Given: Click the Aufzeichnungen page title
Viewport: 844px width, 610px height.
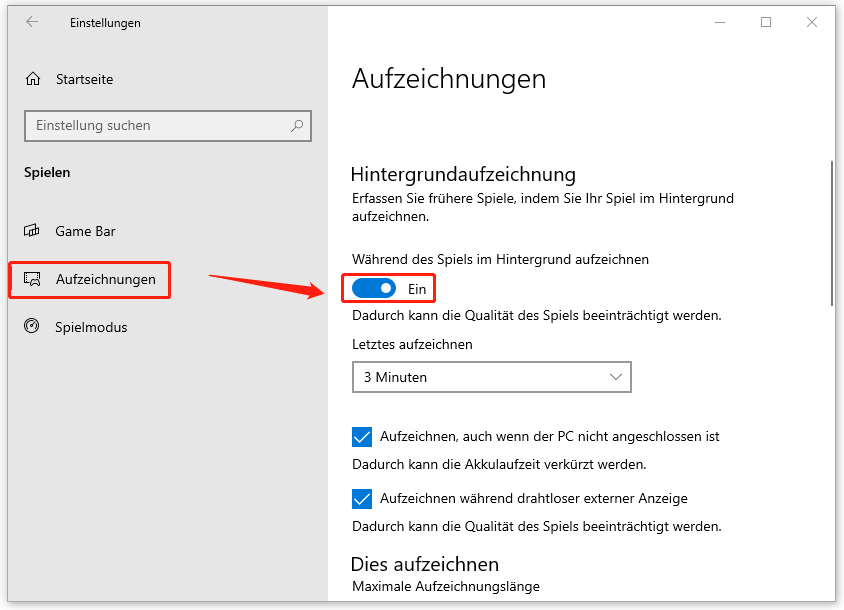Looking at the screenshot, I should [x=449, y=79].
